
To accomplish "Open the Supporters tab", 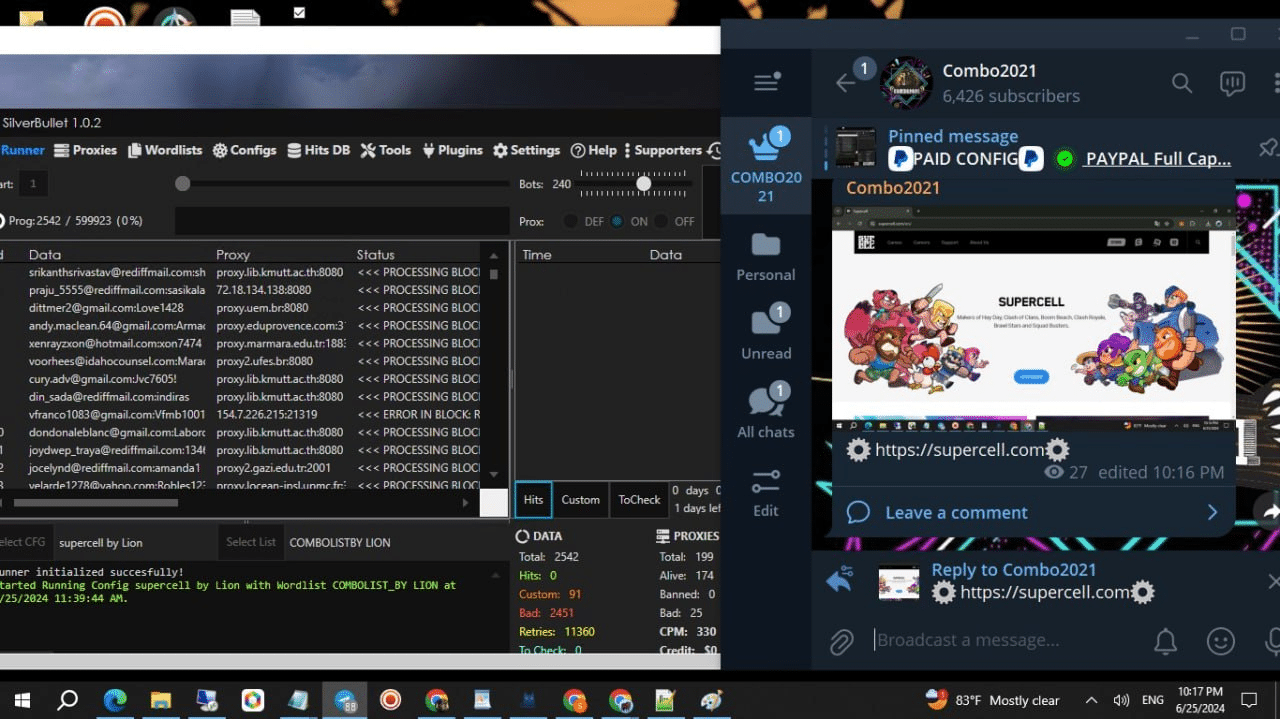I will tap(662, 150).
